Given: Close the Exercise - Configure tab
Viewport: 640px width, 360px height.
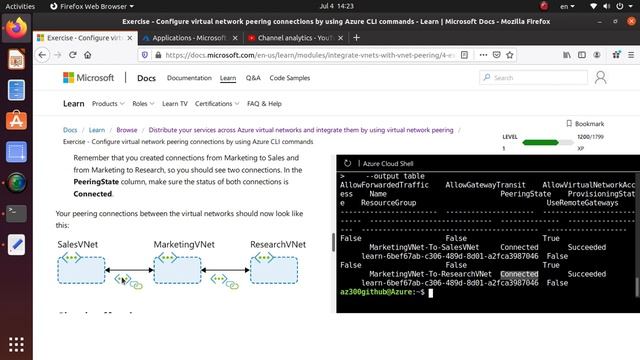Looking at the screenshot, I should pyautogui.click(x=130, y=38).
